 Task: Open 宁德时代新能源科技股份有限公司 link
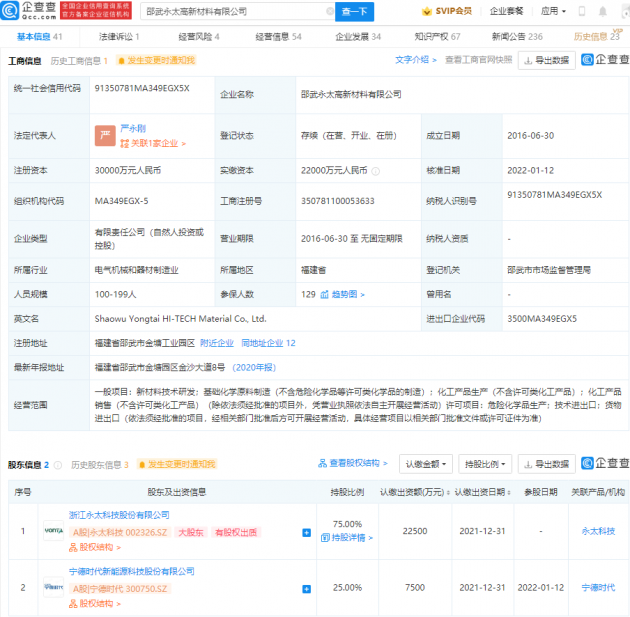pyautogui.click(x=131, y=572)
